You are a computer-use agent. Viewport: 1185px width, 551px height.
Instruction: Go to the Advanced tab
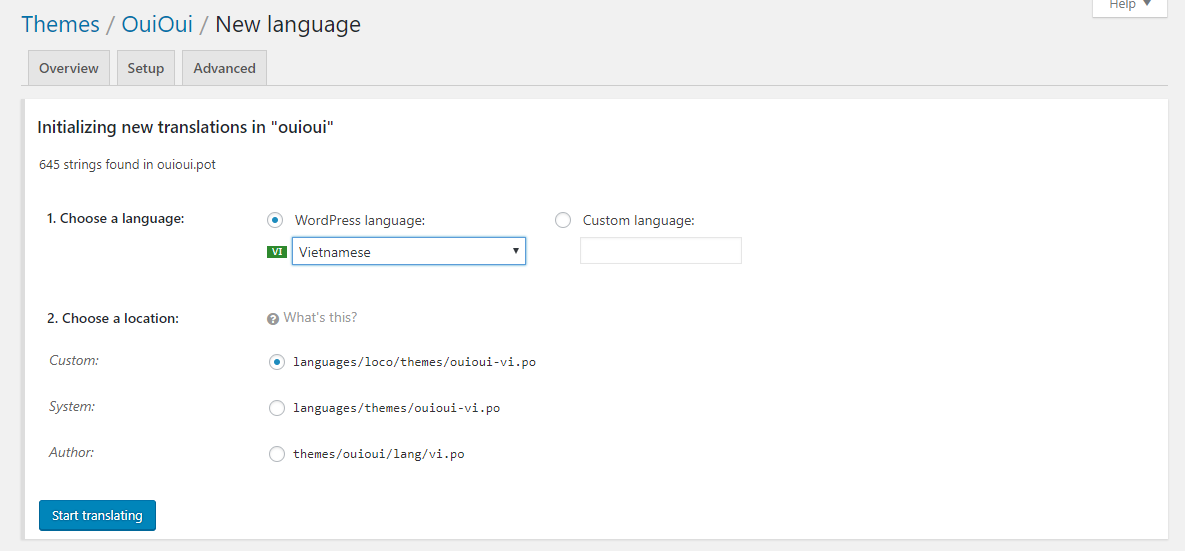point(224,68)
